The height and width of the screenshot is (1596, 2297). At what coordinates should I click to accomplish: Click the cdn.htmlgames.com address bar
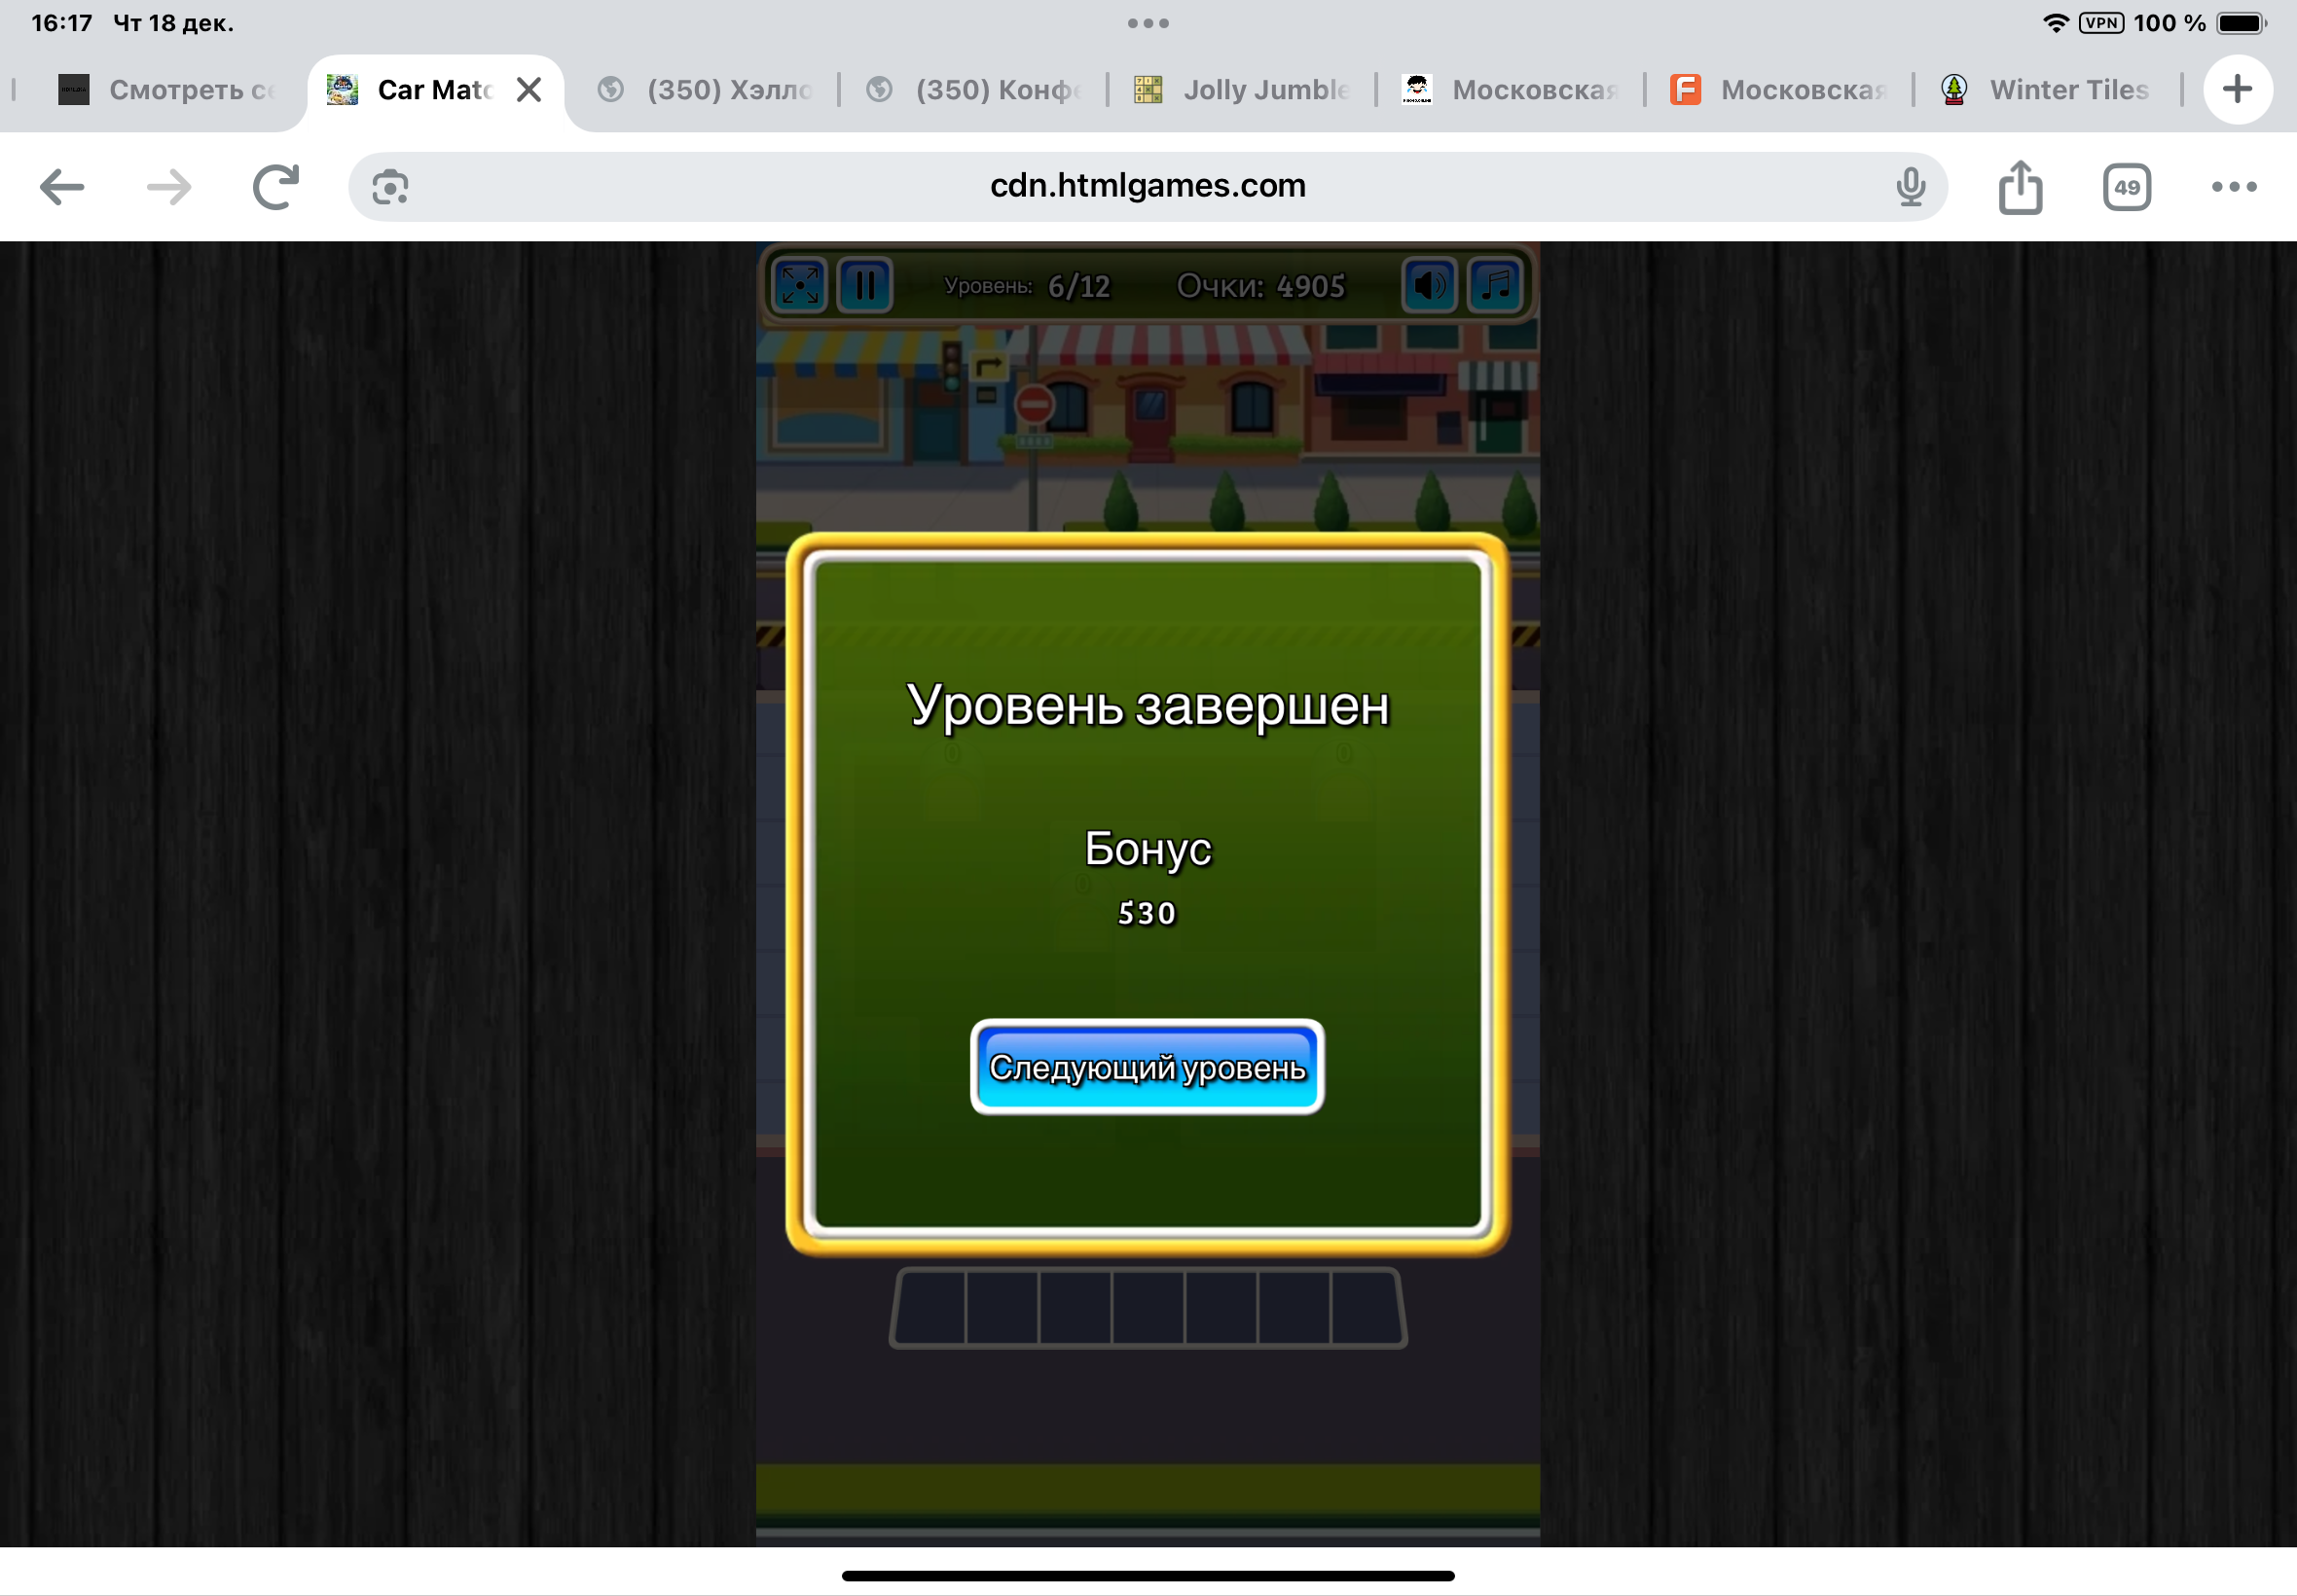click(1147, 186)
